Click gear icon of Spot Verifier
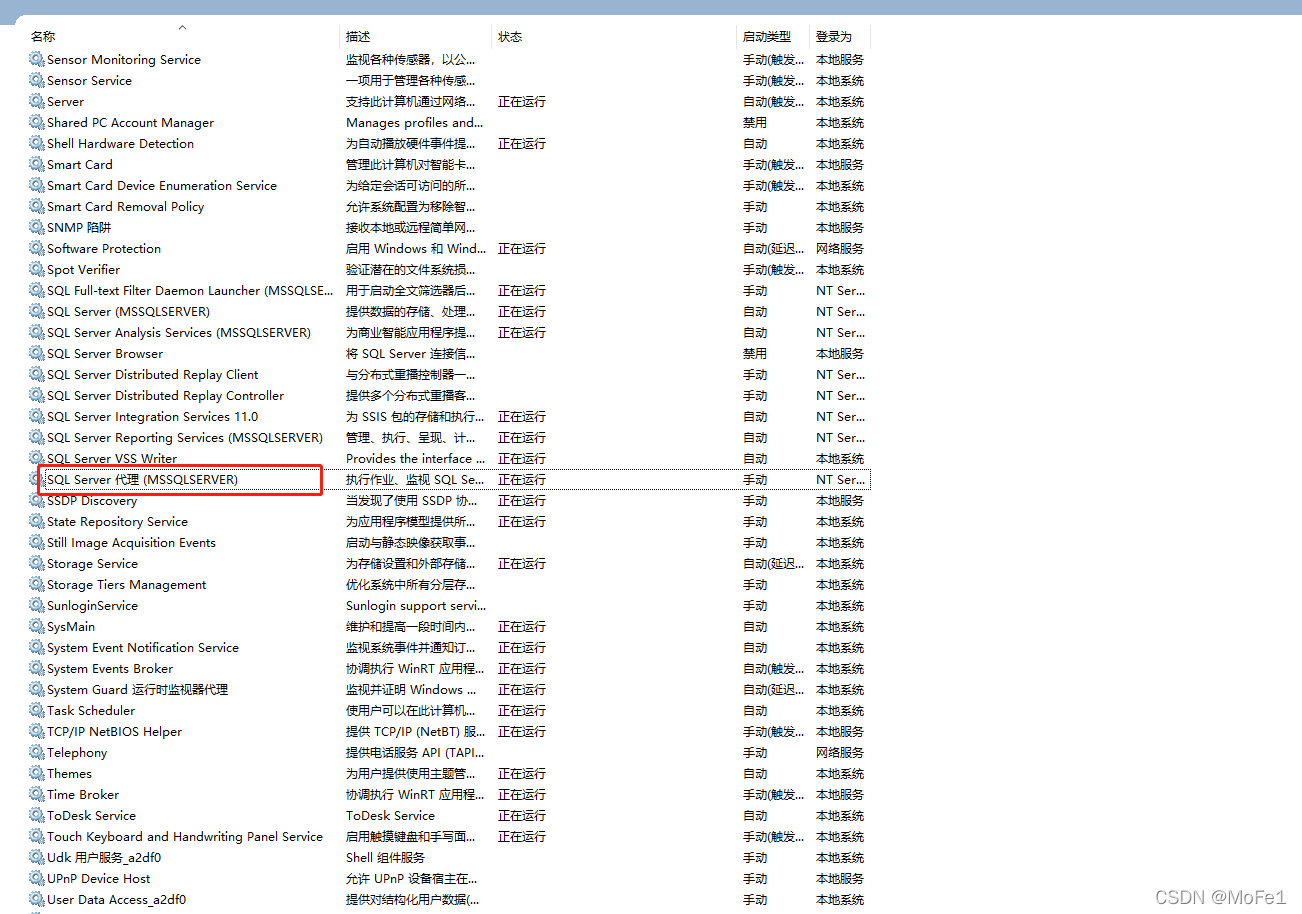The image size is (1302, 914). (x=37, y=269)
